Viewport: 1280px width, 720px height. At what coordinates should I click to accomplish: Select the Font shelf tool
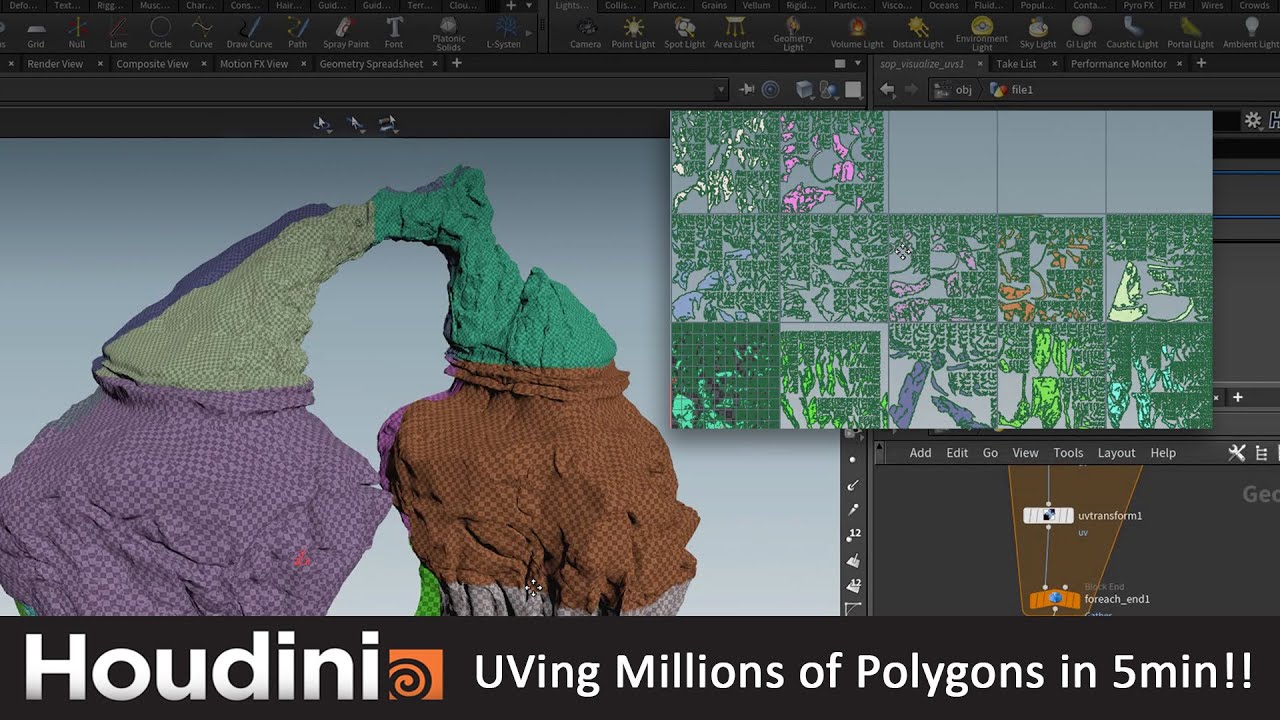(x=394, y=33)
